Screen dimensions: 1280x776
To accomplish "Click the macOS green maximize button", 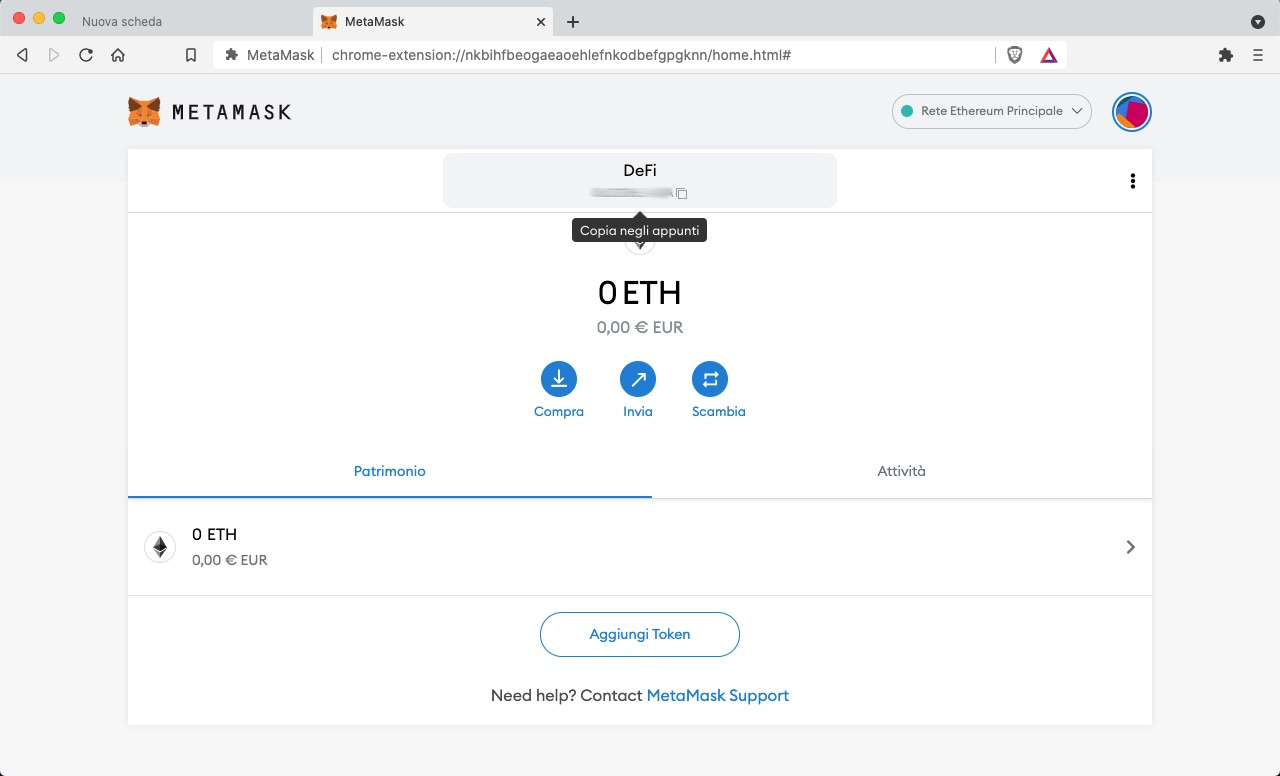I will pos(59,18).
